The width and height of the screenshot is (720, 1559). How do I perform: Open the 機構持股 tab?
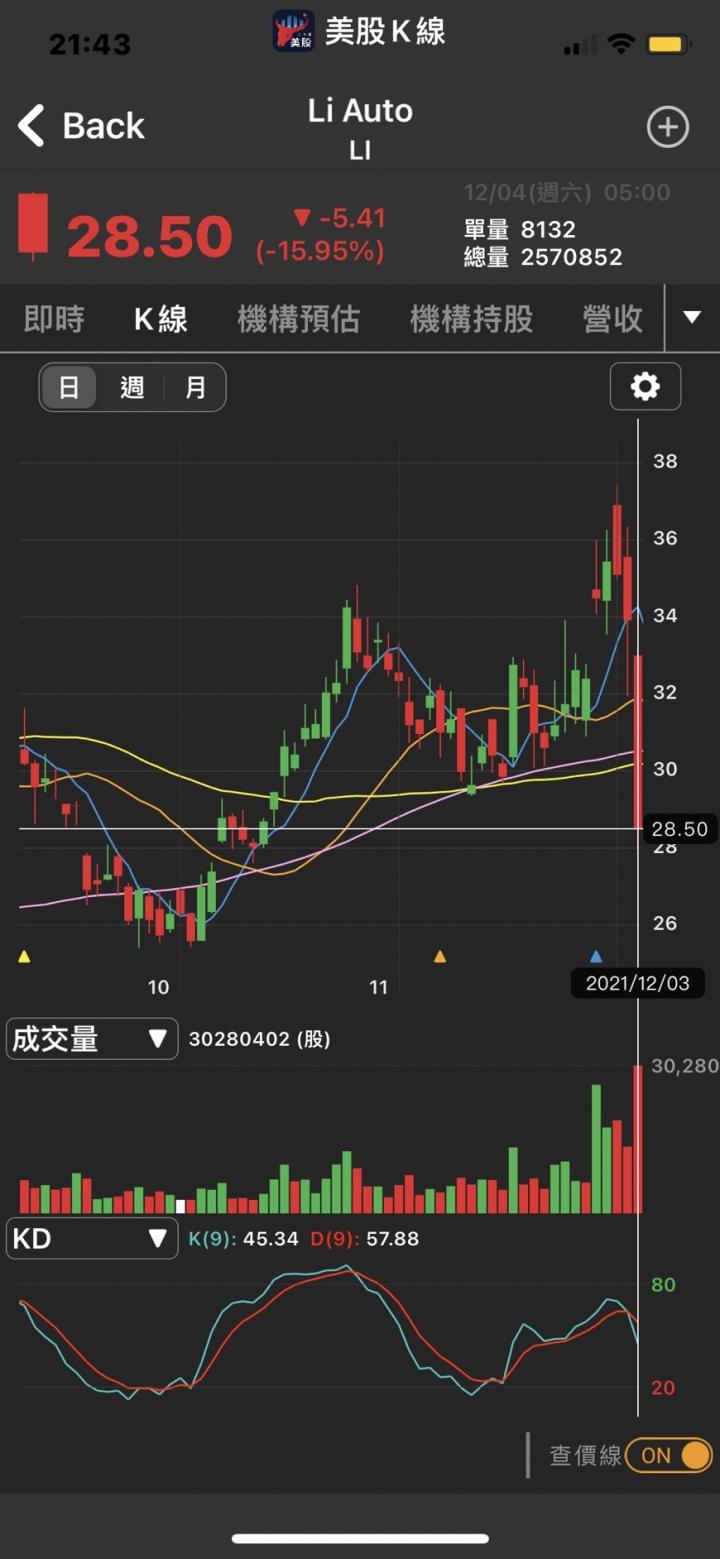click(471, 319)
